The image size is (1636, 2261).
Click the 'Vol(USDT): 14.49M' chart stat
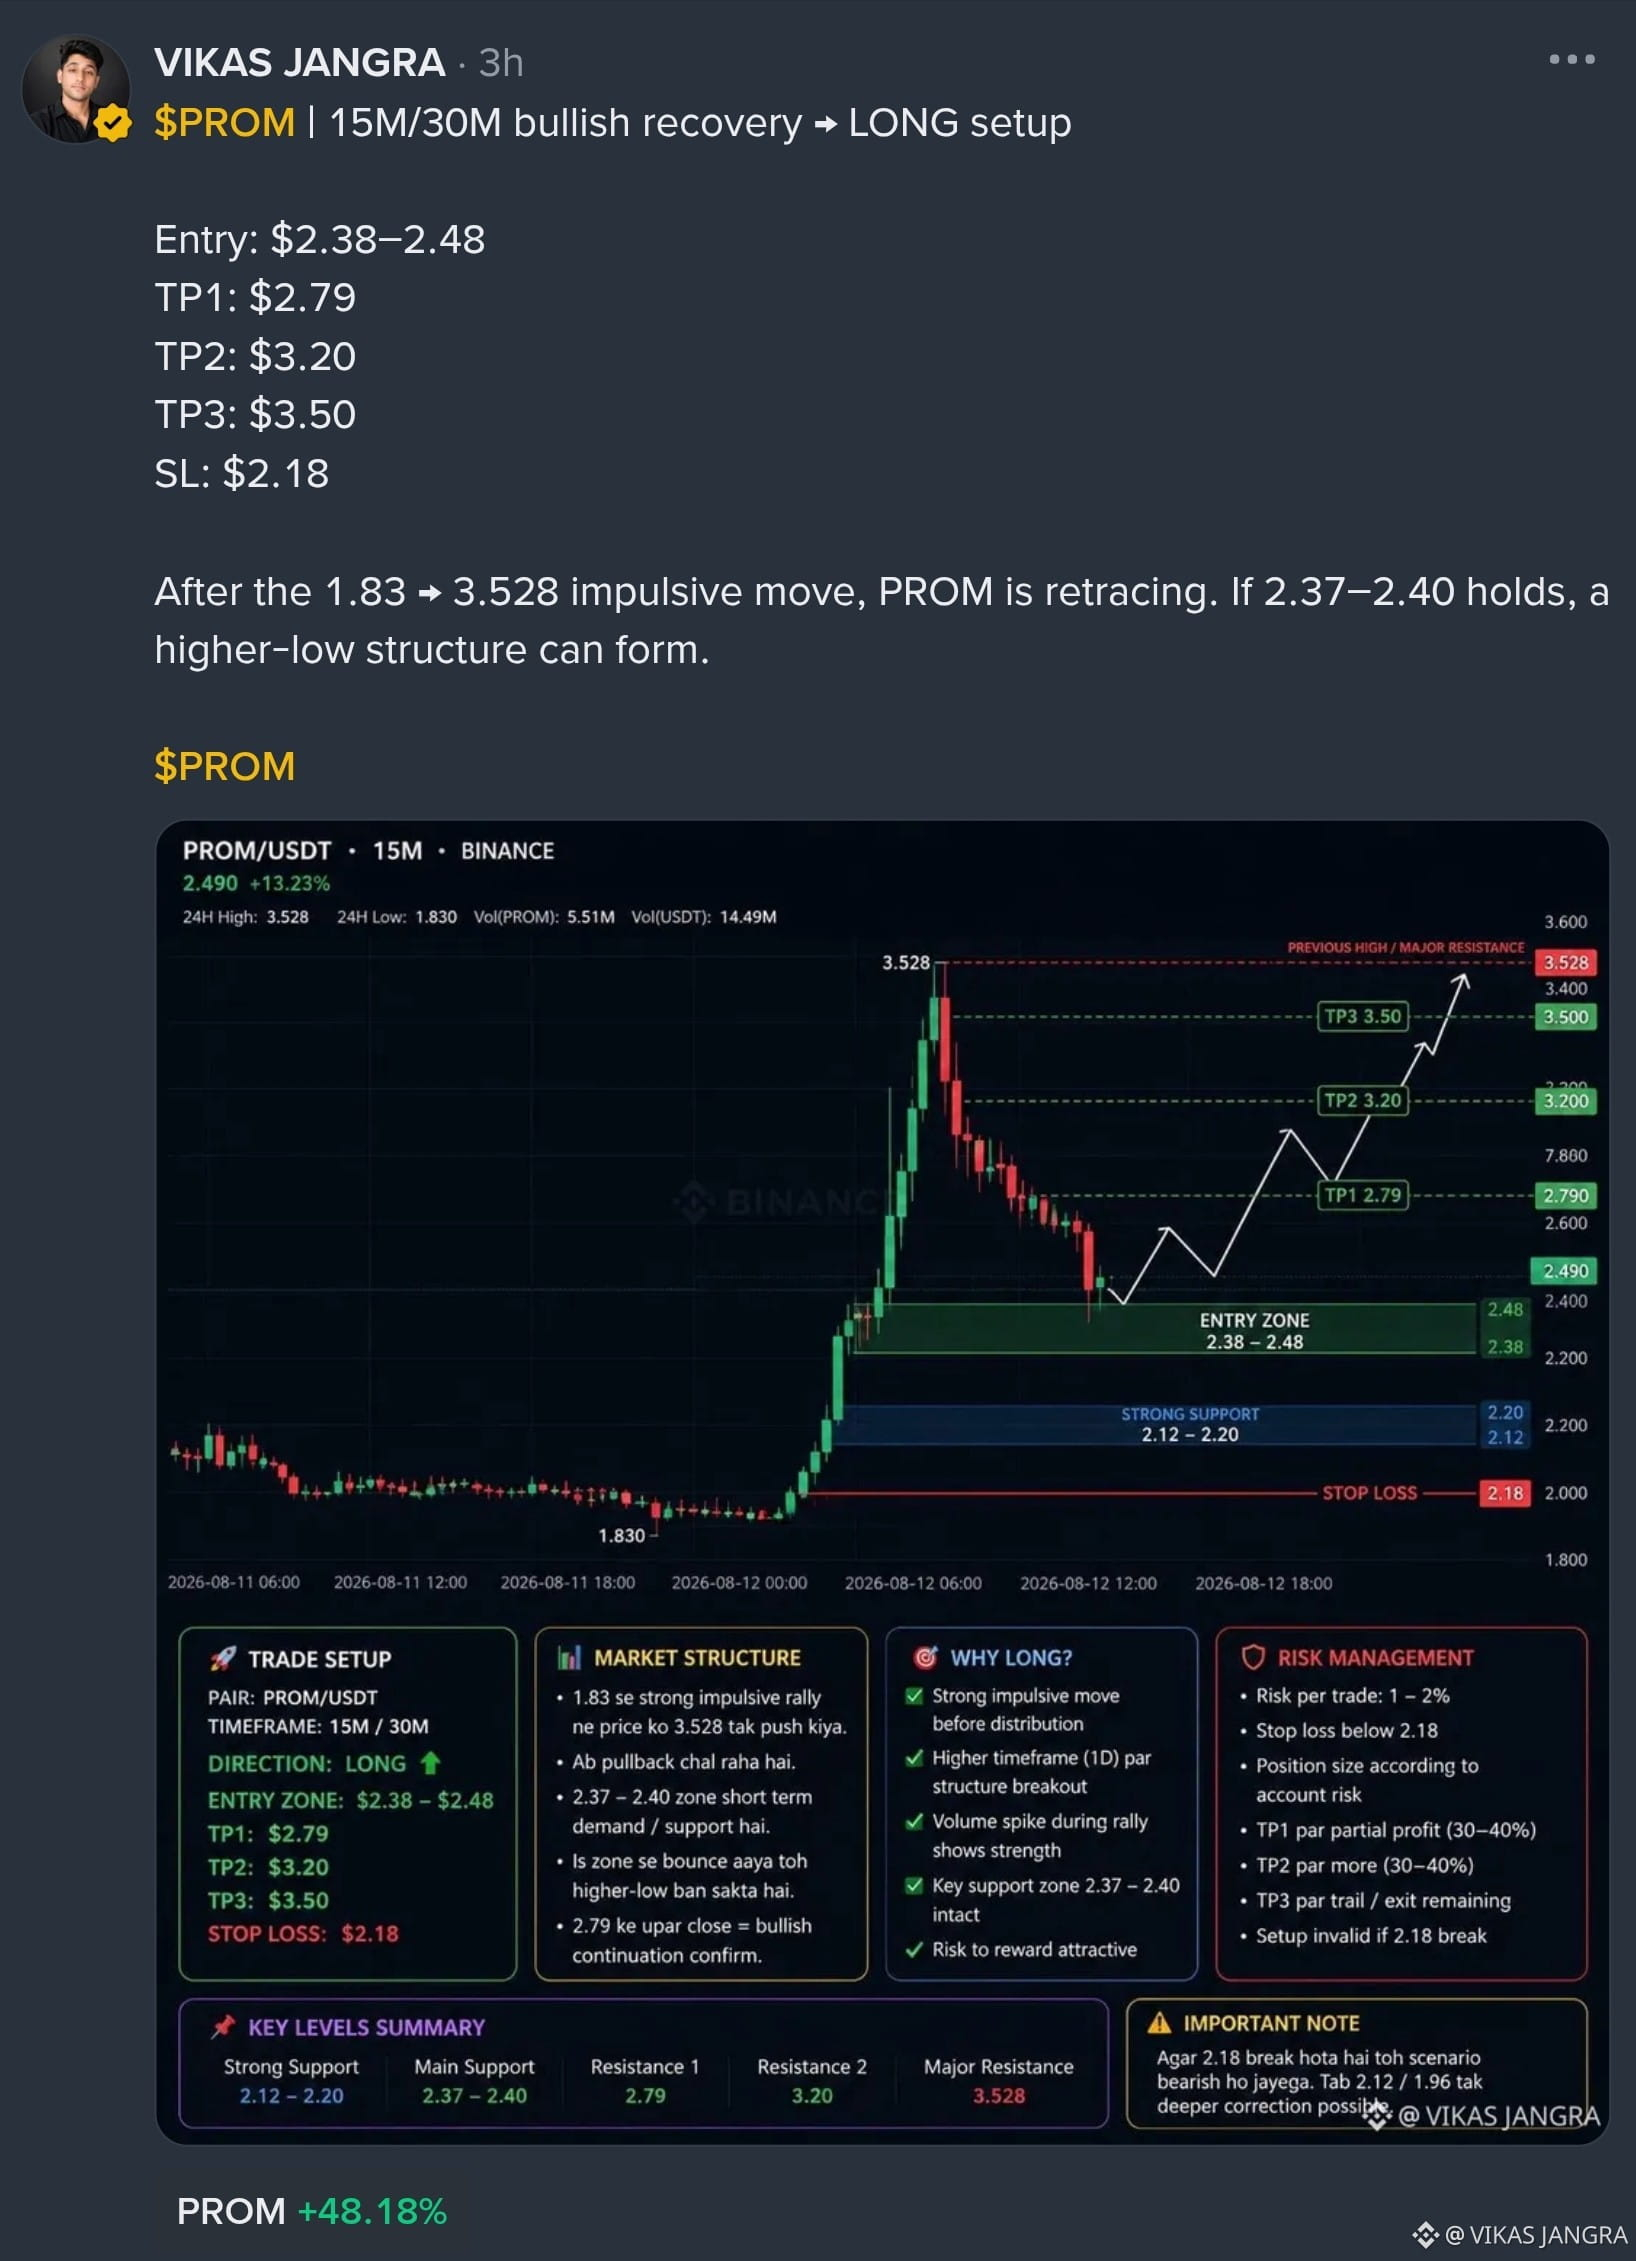point(704,917)
